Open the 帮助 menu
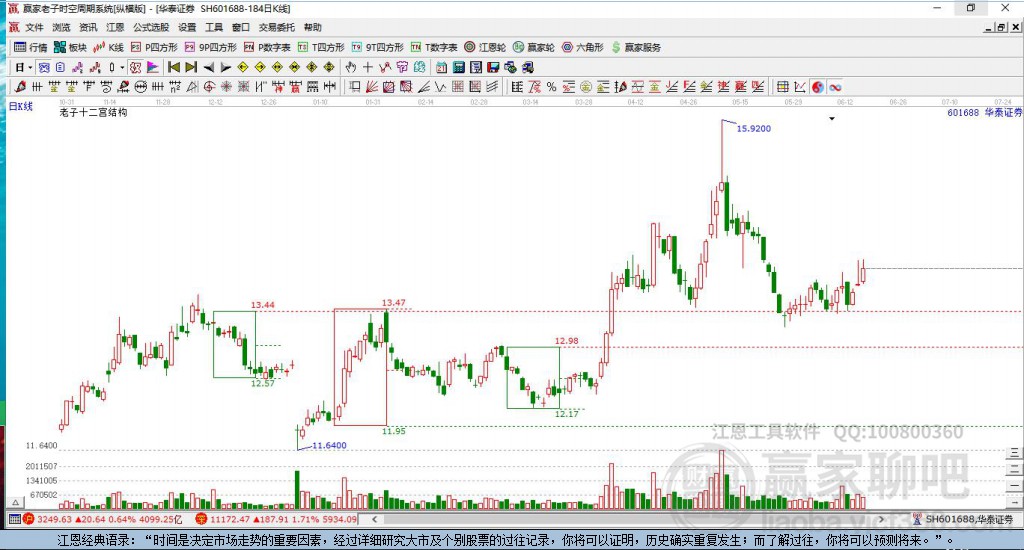 pos(312,27)
